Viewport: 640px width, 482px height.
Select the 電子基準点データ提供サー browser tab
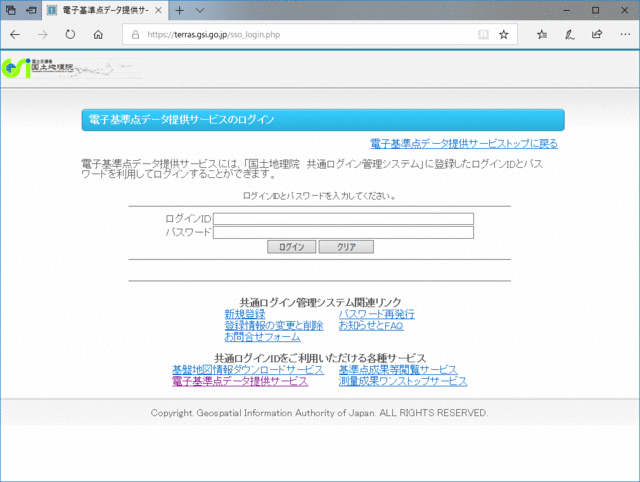[x=104, y=11]
